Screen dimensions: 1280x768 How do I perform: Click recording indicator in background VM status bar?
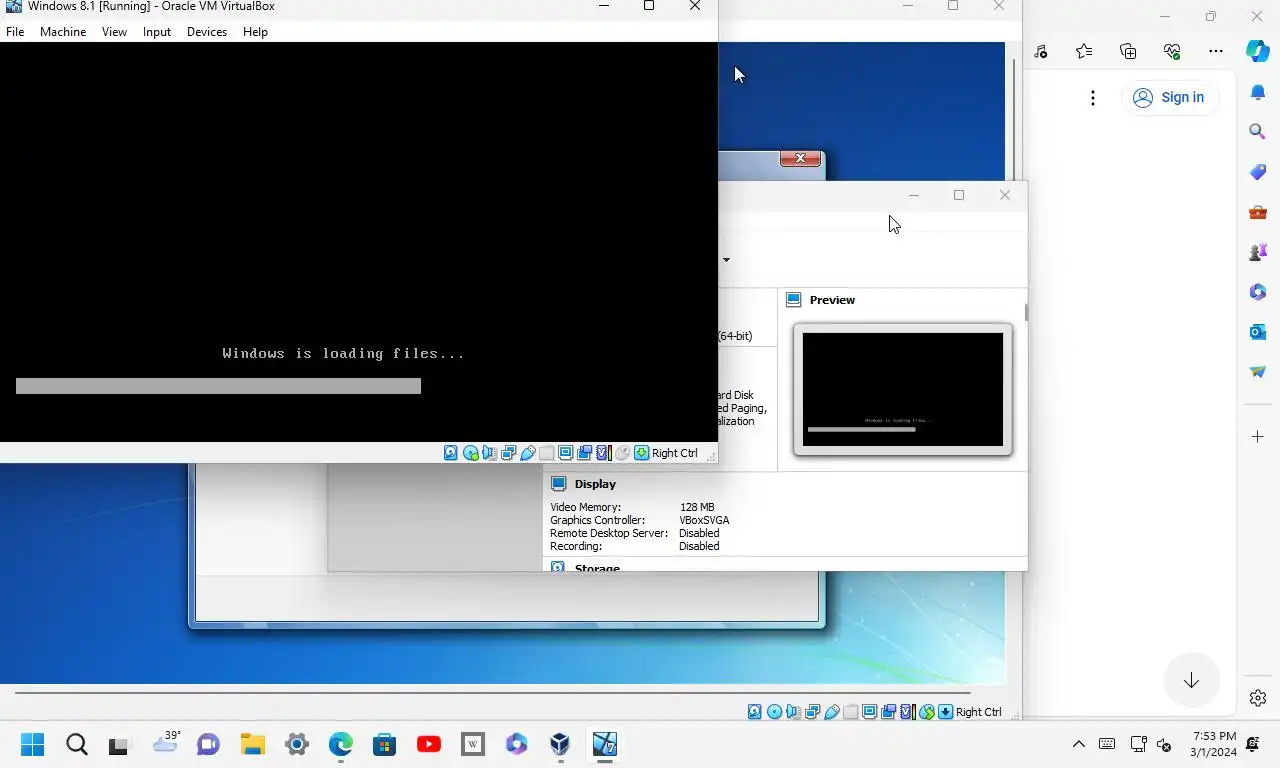(x=889, y=712)
